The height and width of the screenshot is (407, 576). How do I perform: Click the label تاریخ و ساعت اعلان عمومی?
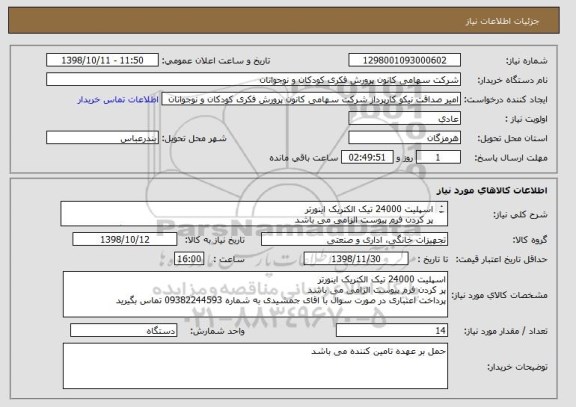pos(216,61)
